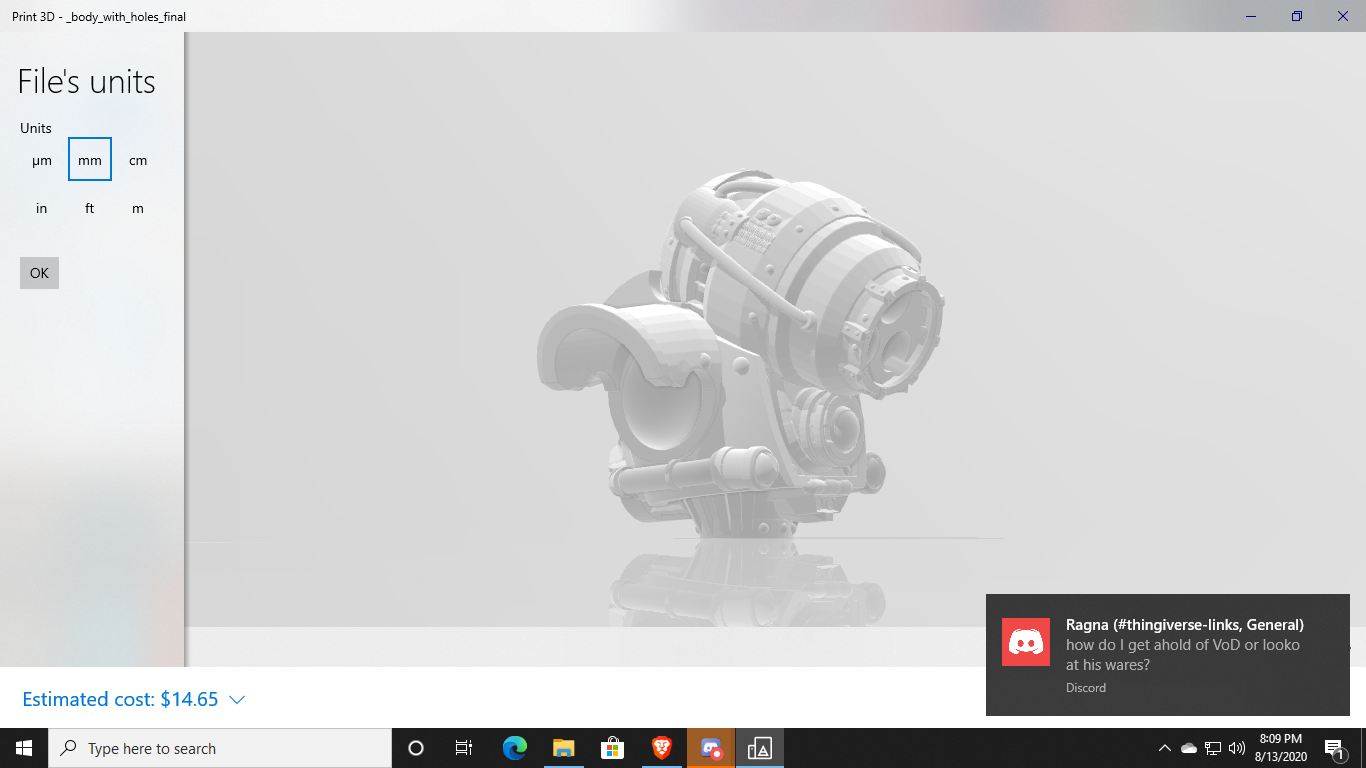Confirm units with the OK button
The width and height of the screenshot is (1366, 768).
[x=39, y=273]
